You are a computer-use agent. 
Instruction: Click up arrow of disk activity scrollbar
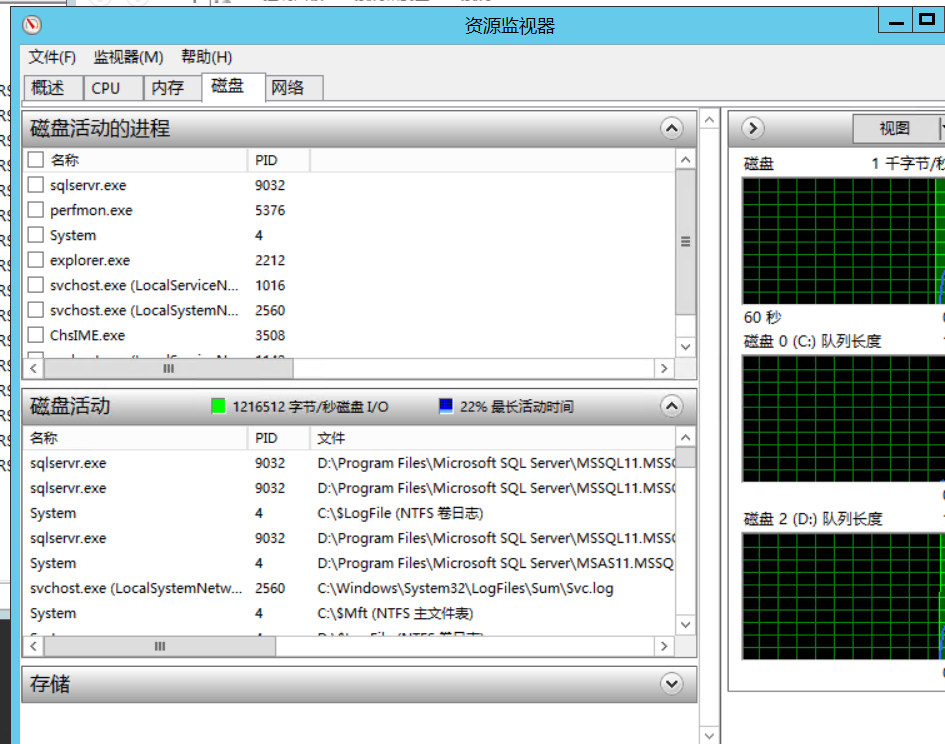pyautogui.click(x=685, y=438)
